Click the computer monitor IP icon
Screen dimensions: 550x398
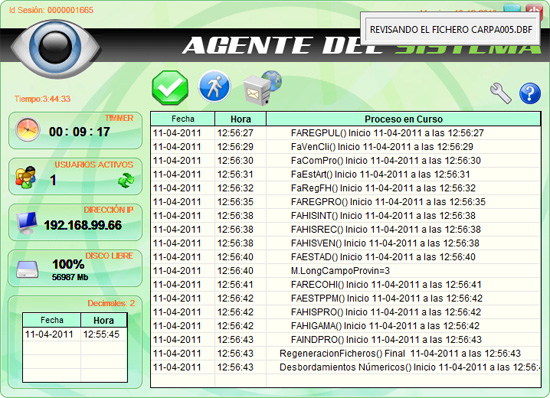tap(27, 223)
